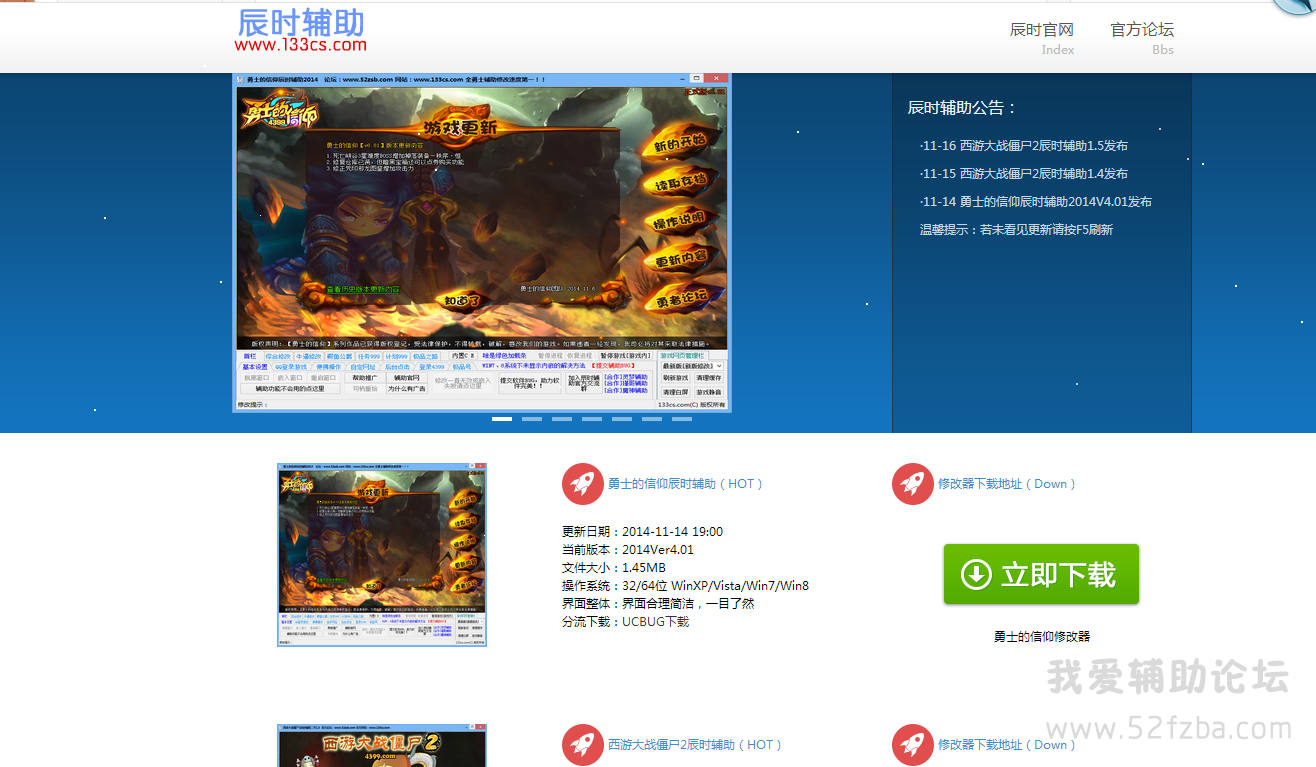Click the www.133cs.com URL under the logo
The height and width of the screenshot is (767, 1316).
coord(301,45)
